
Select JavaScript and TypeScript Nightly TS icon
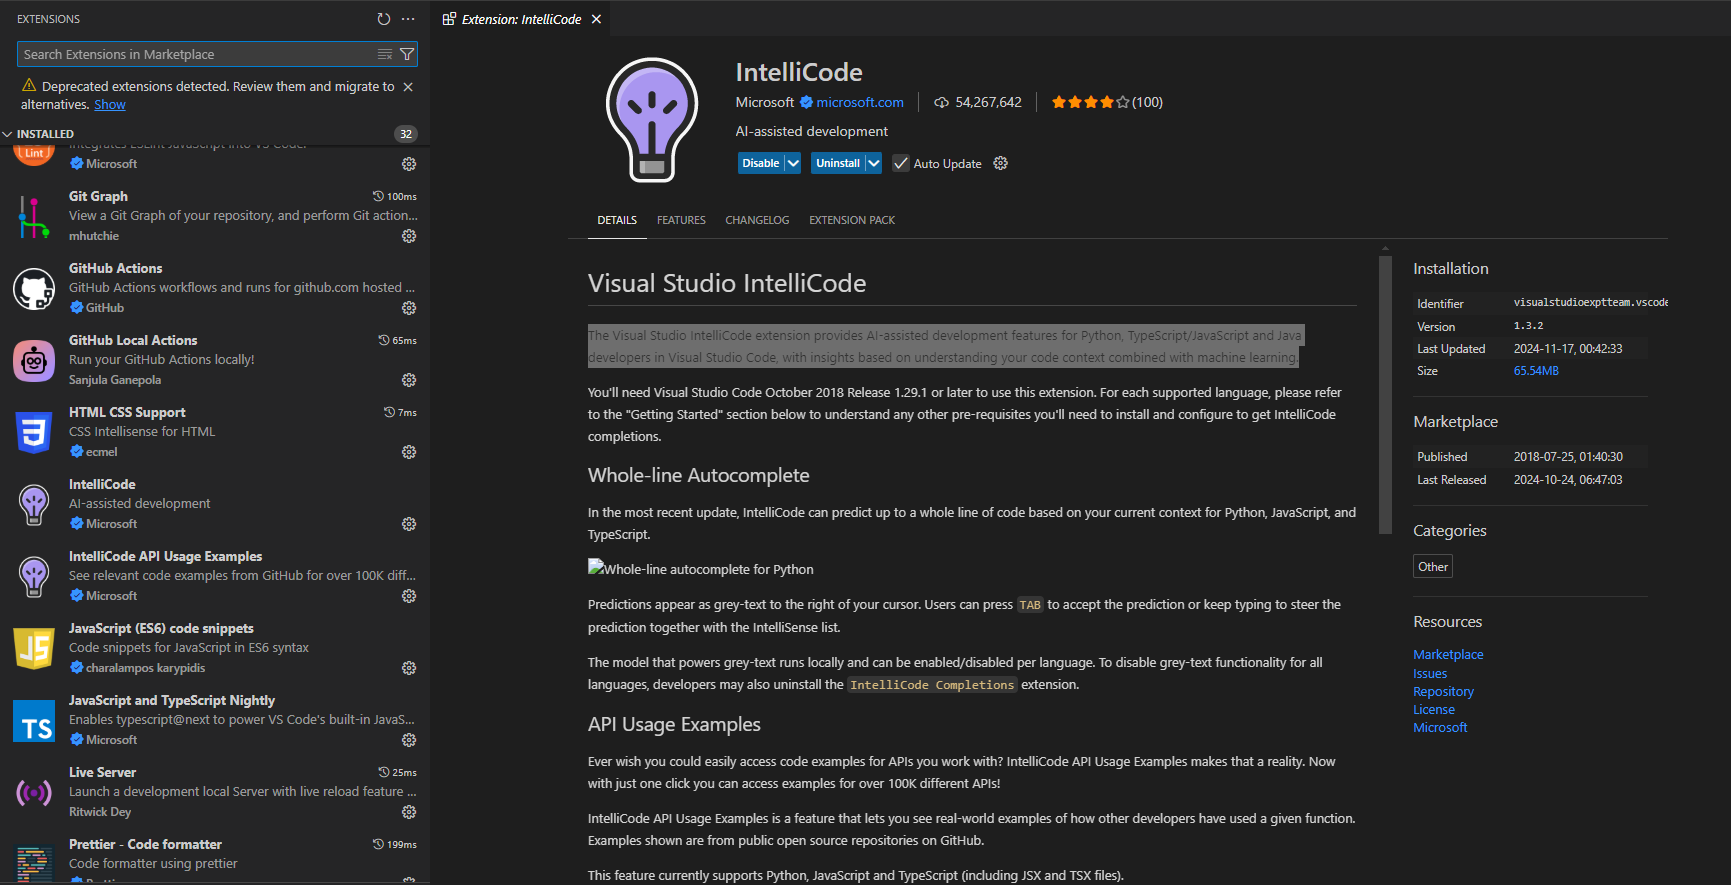tap(34, 721)
